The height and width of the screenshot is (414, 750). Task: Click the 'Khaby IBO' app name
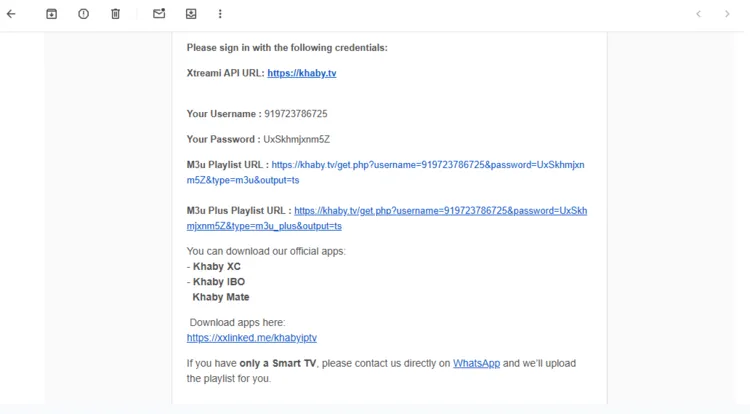219,282
